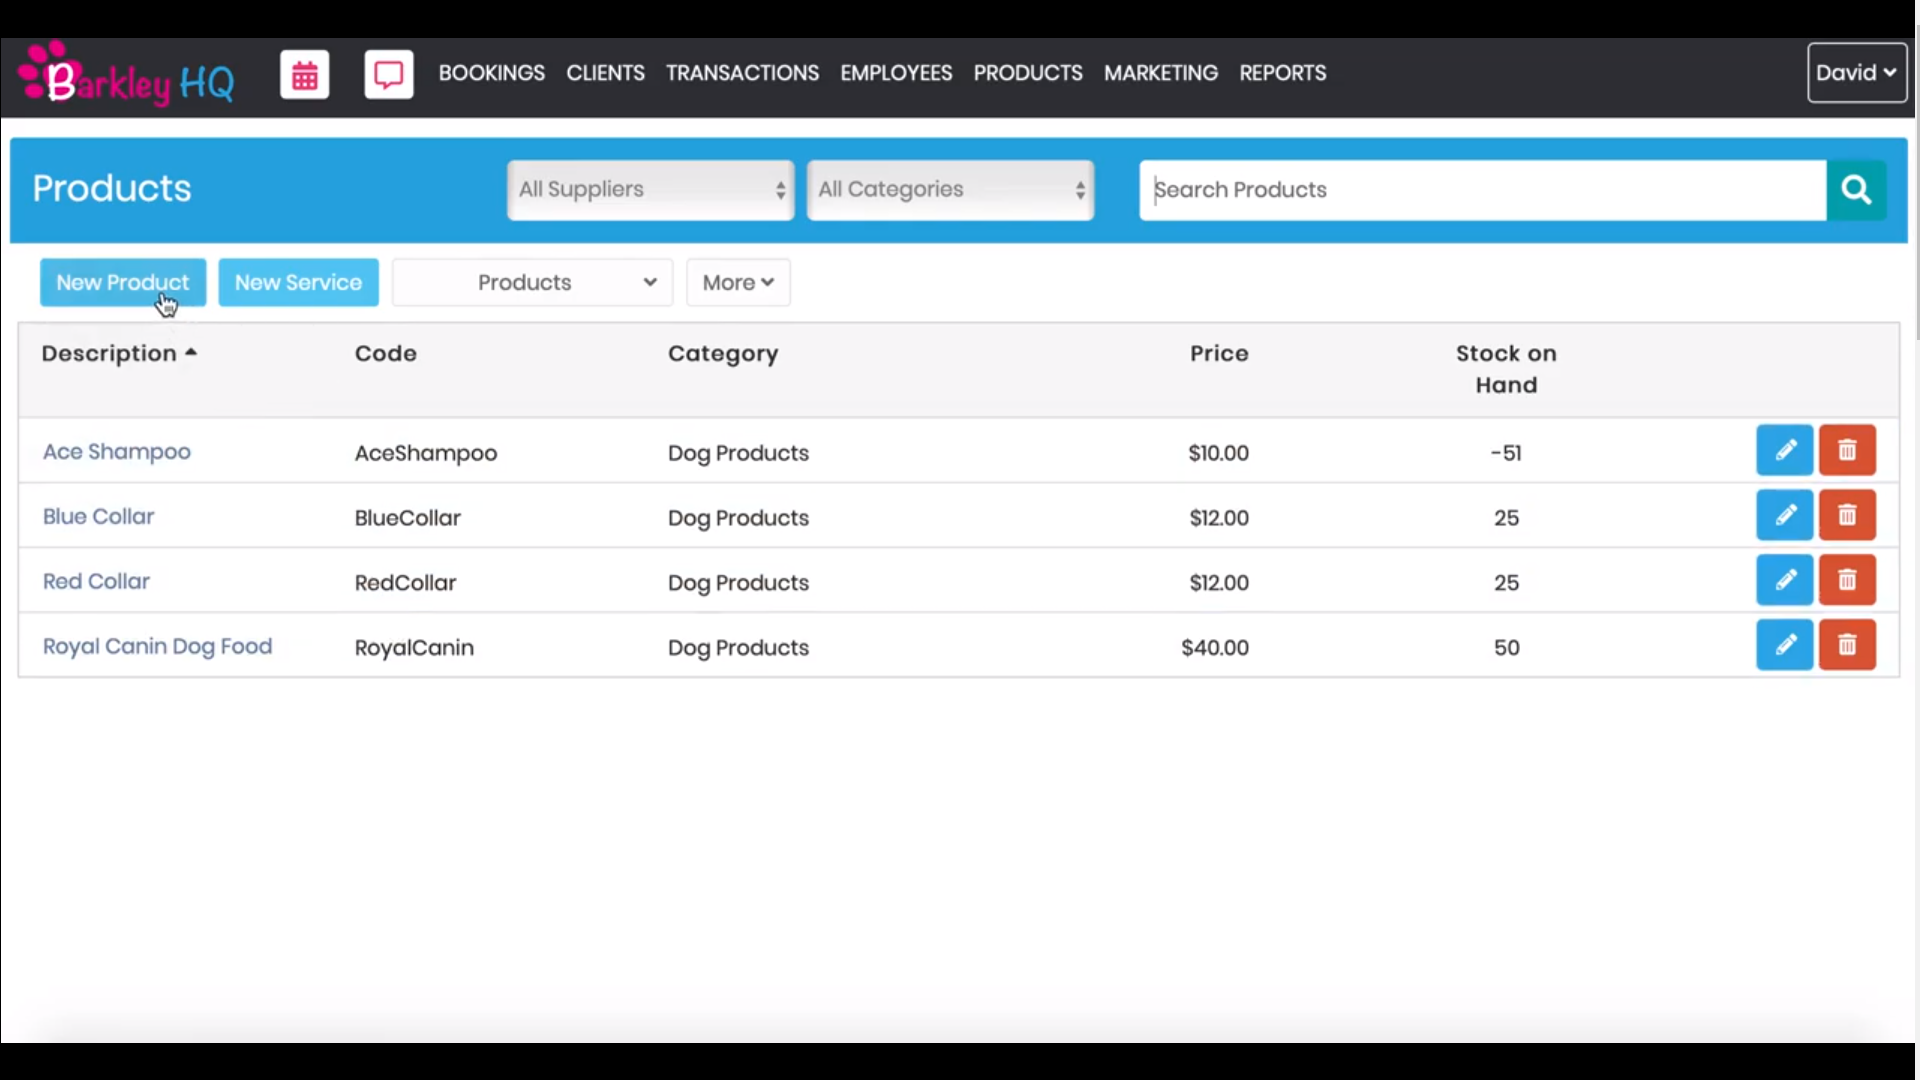Screen dimensions: 1920x1080
Task: Edit the Red Collar product with the pencil icon
Action: pyautogui.click(x=1785, y=579)
